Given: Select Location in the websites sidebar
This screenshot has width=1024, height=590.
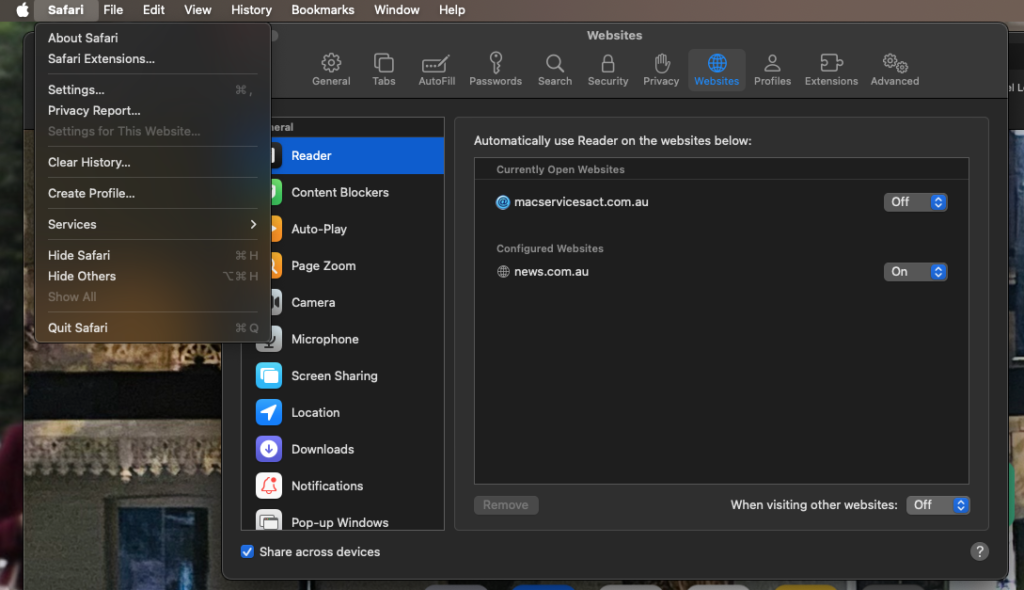Looking at the screenshot, I should point(315,412).
